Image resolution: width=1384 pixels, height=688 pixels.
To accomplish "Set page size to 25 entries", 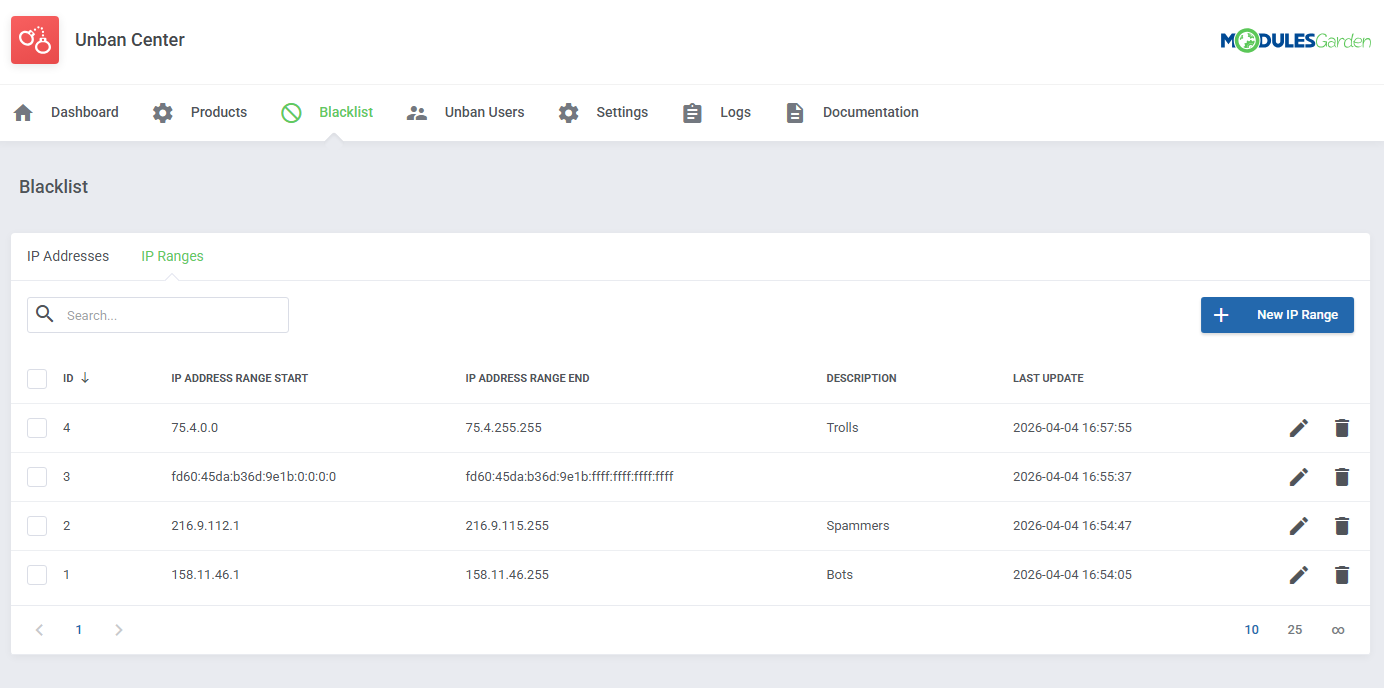I will [x=1294, y=629].
